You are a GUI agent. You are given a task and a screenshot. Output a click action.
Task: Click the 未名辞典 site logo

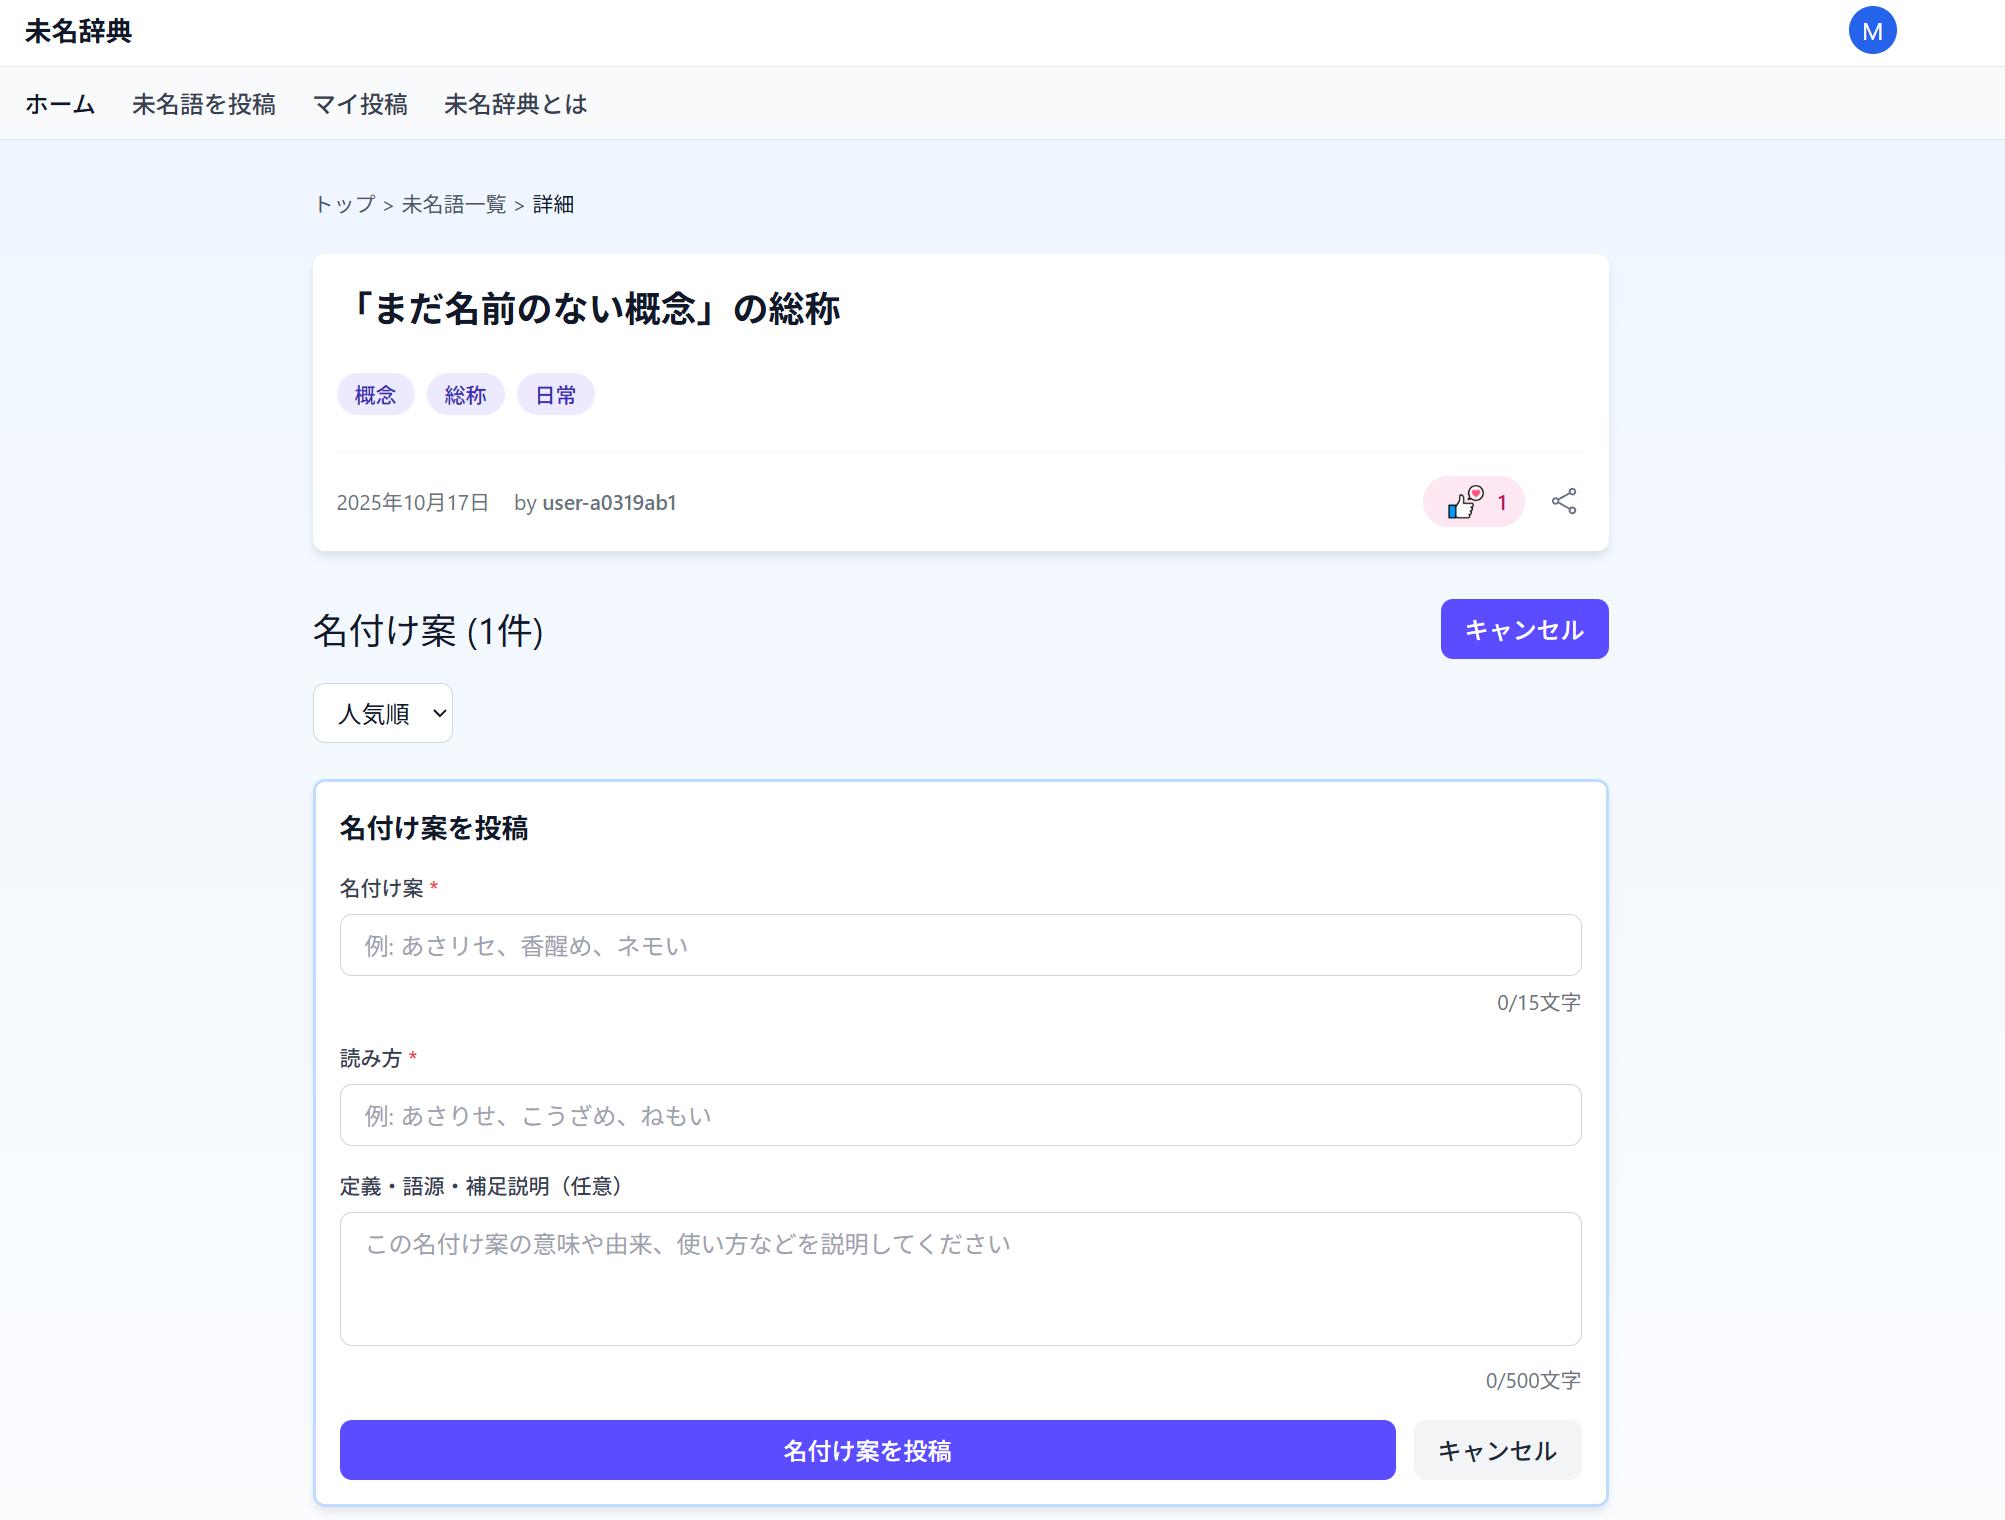(x=78, y=31)
